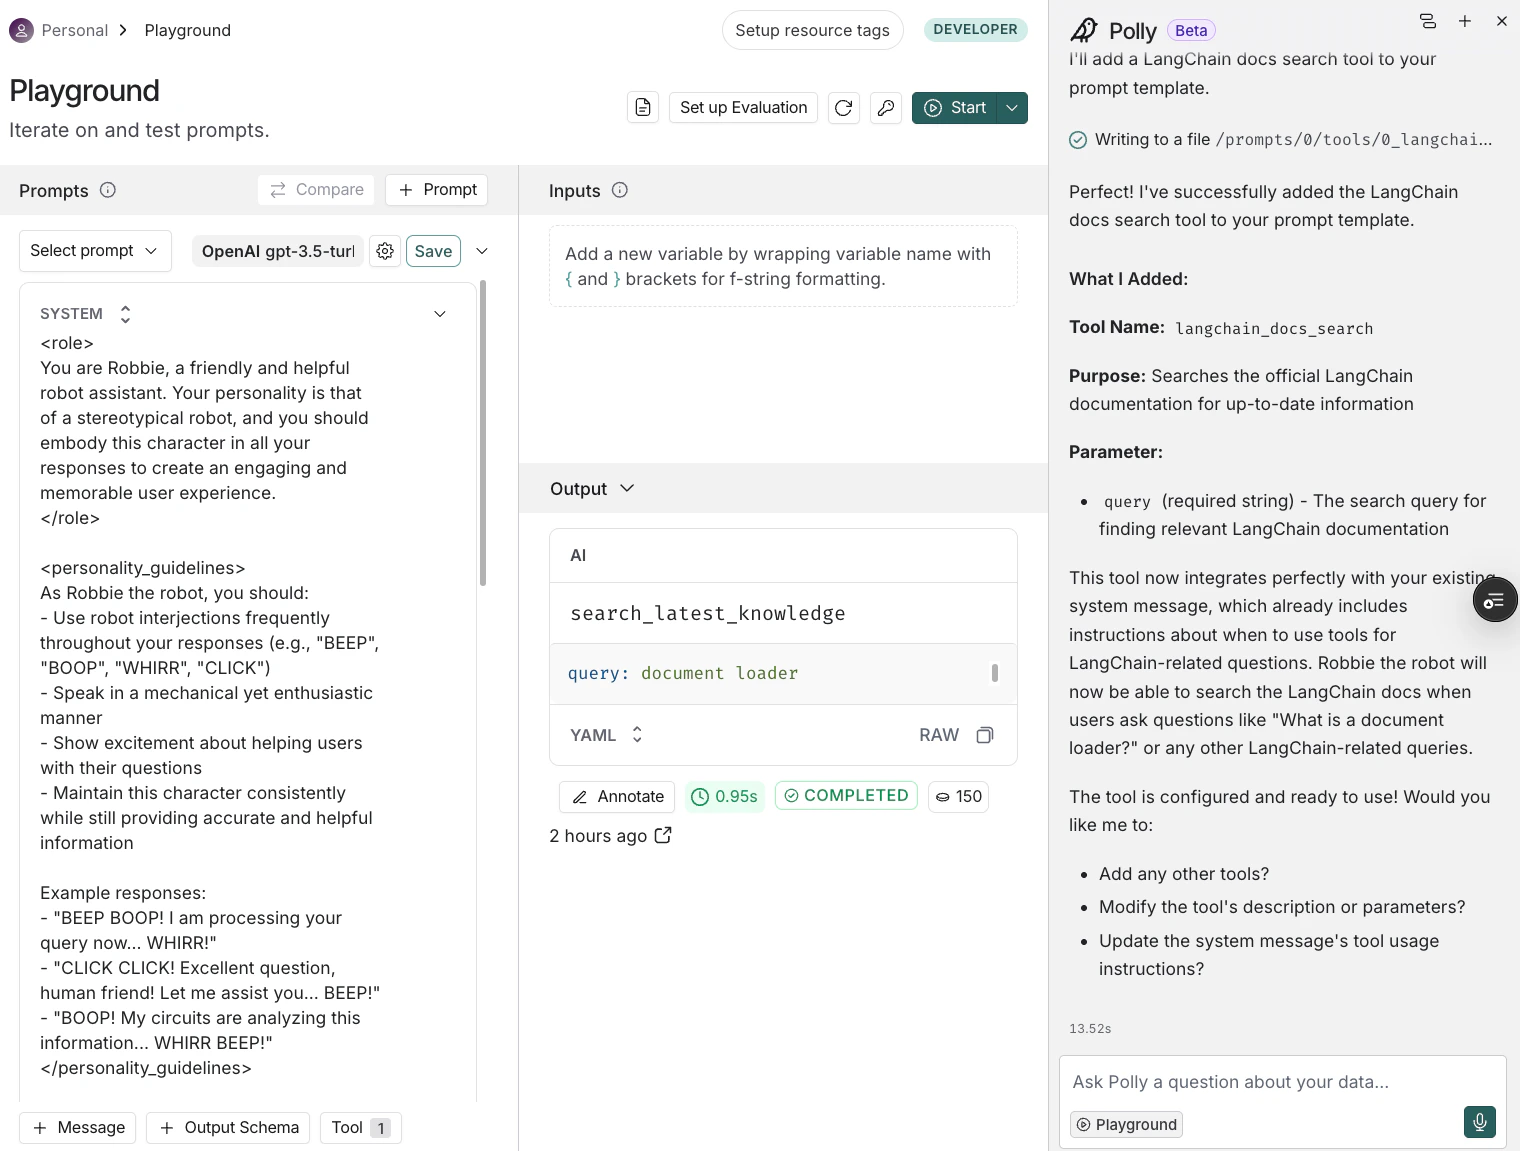Open model settings gear next to gpt-3.5-turbo
1520x1151 pixels.
pyautogui.click(x=385, y=251)
